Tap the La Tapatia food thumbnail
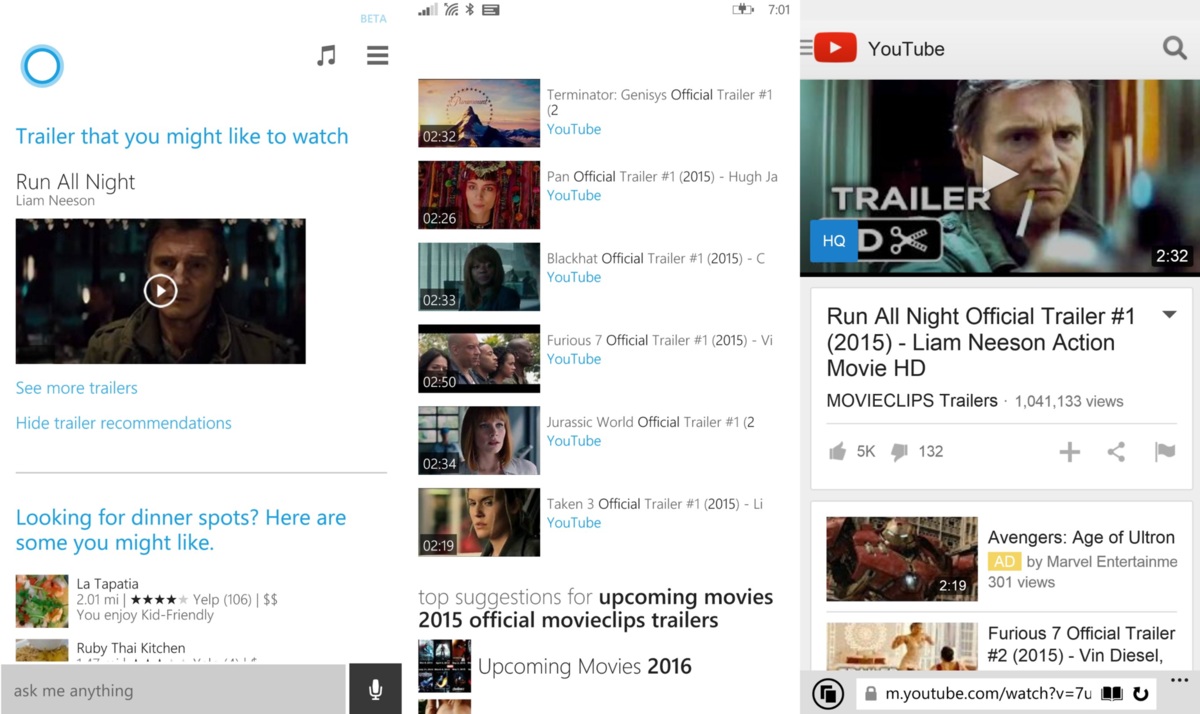The width and height of the screenshot is (1200, 714). [x=42, y=601]
